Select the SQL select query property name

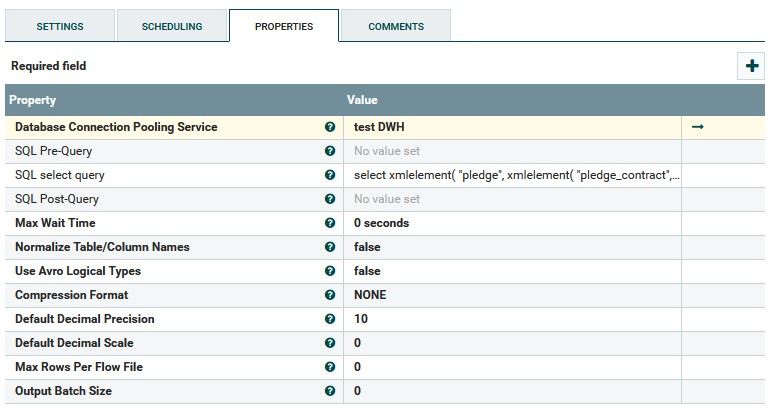click(x=60, y=175)
